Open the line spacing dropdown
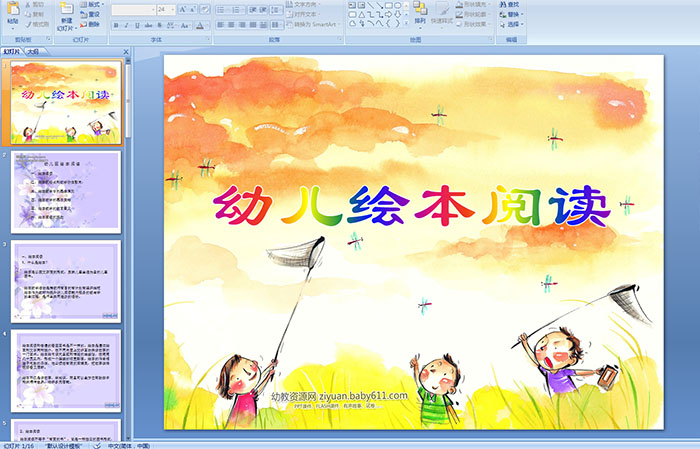This screenshot has height=449, width=700. click(277, 9)
